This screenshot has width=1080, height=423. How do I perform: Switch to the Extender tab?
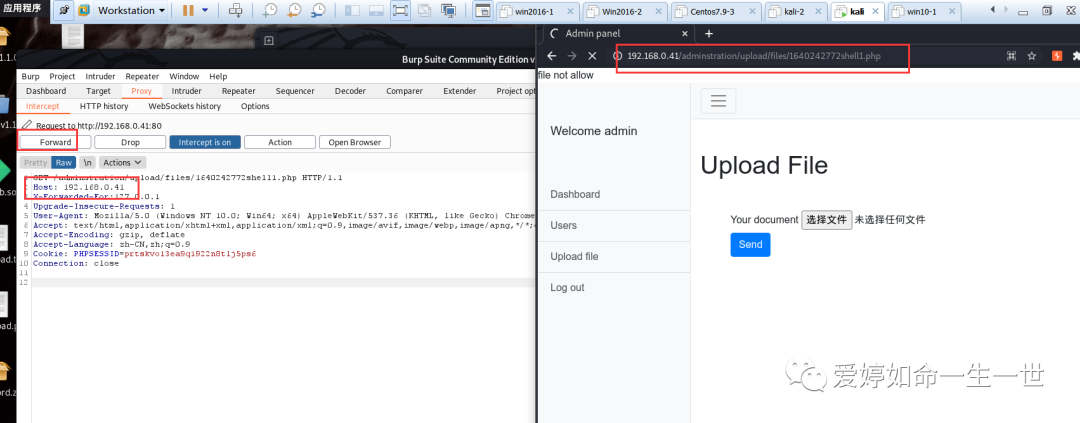click(x=459, y=91)
